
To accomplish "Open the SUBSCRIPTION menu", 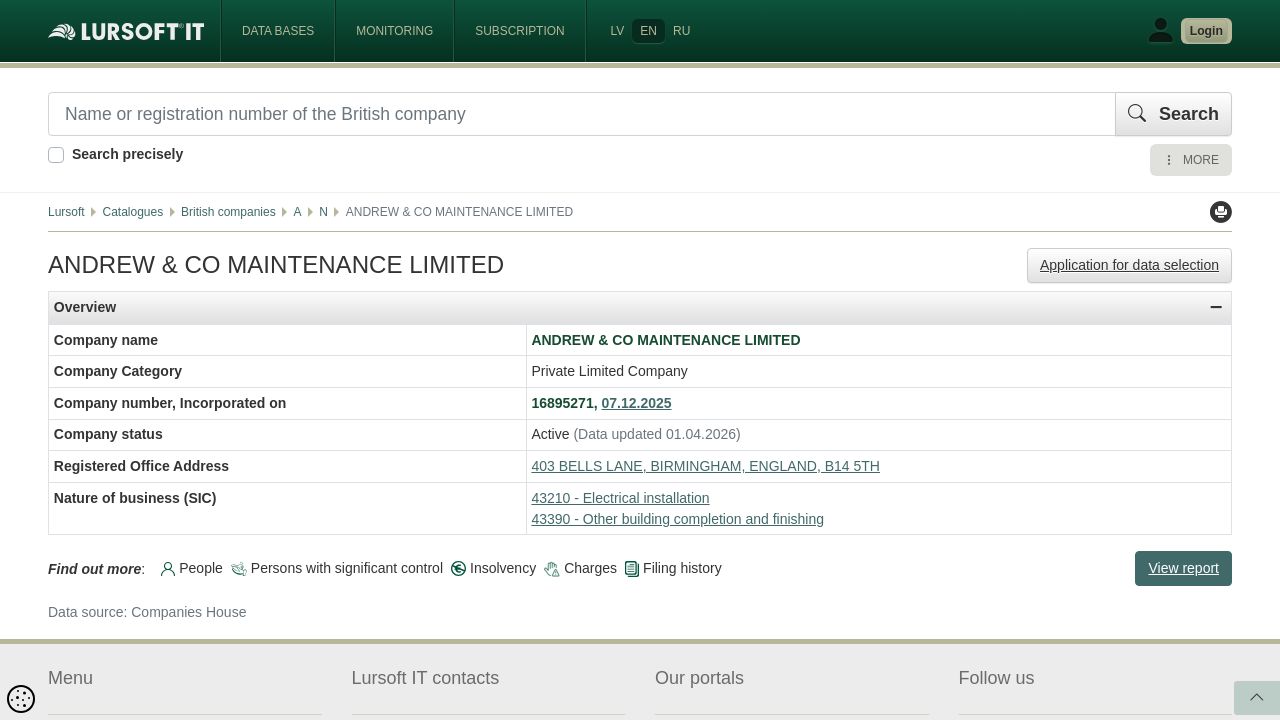I will (x=520, y=31).
